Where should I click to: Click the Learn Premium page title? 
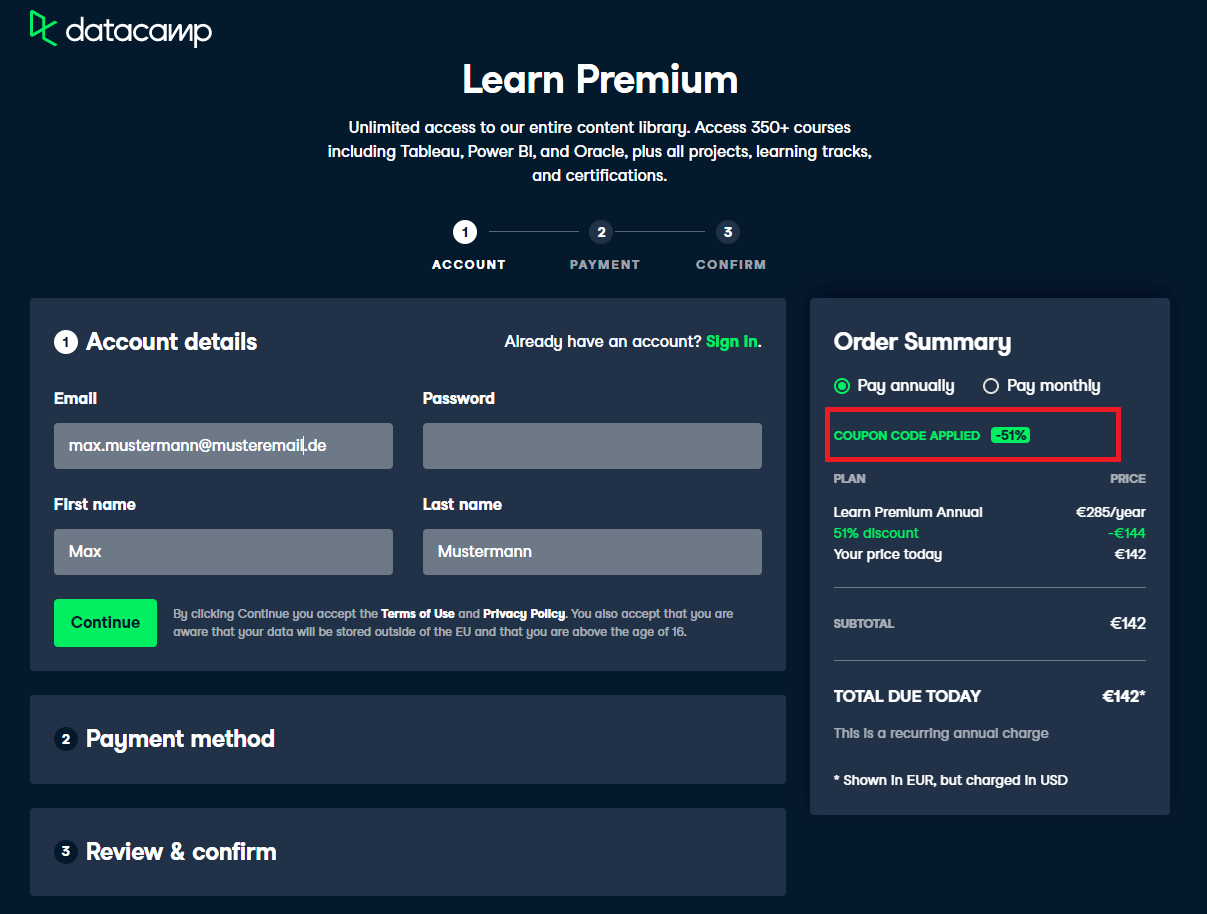600,79
